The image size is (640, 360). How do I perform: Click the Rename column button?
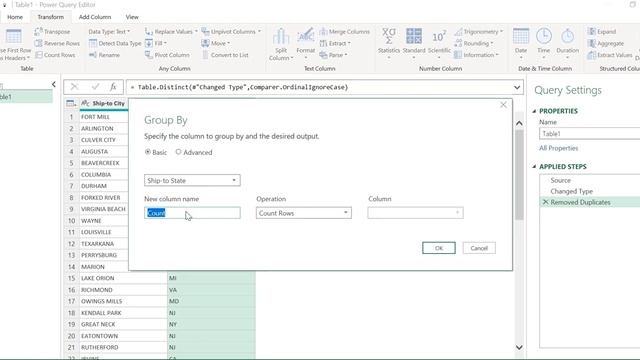104,55
